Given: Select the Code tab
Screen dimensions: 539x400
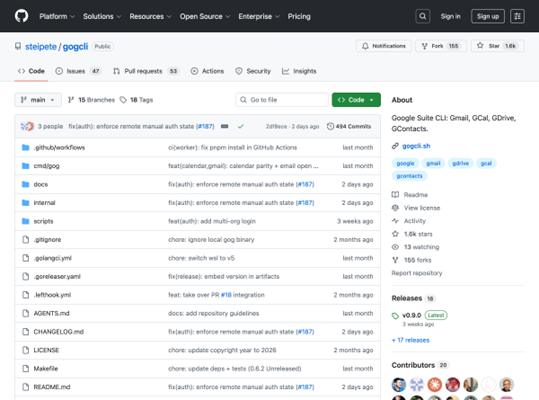Looking at the screenshot, I should click(x=31, y=71).
